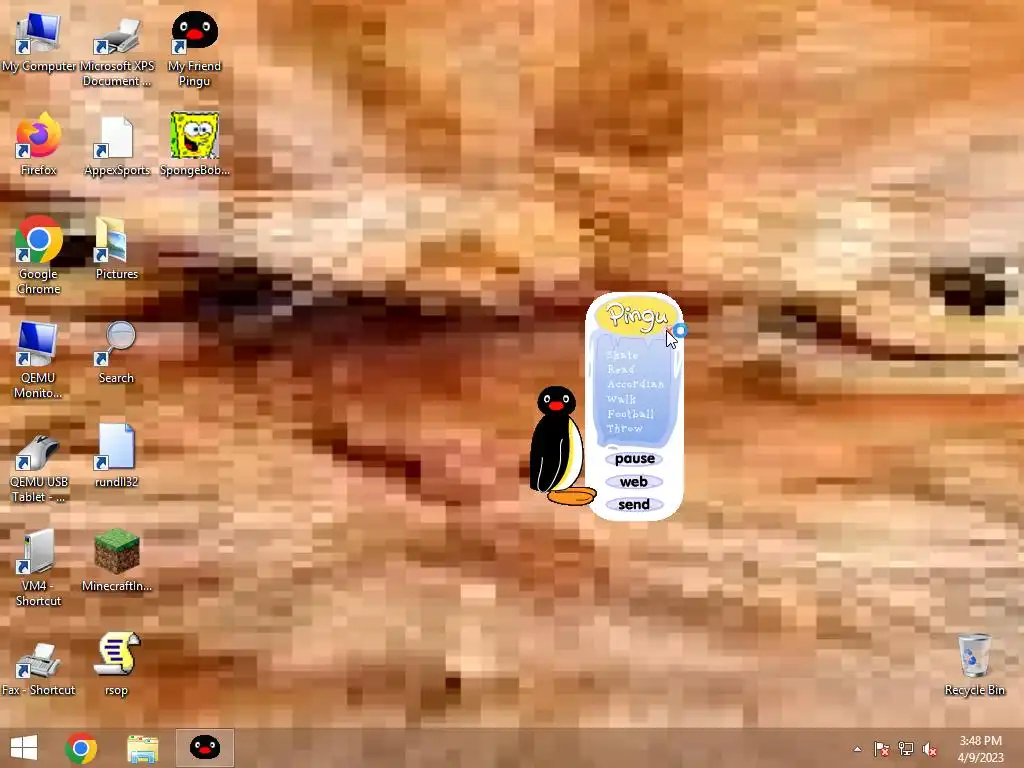Select the AppexSports desktop shortcut
1024x768 pixels.
117,146
